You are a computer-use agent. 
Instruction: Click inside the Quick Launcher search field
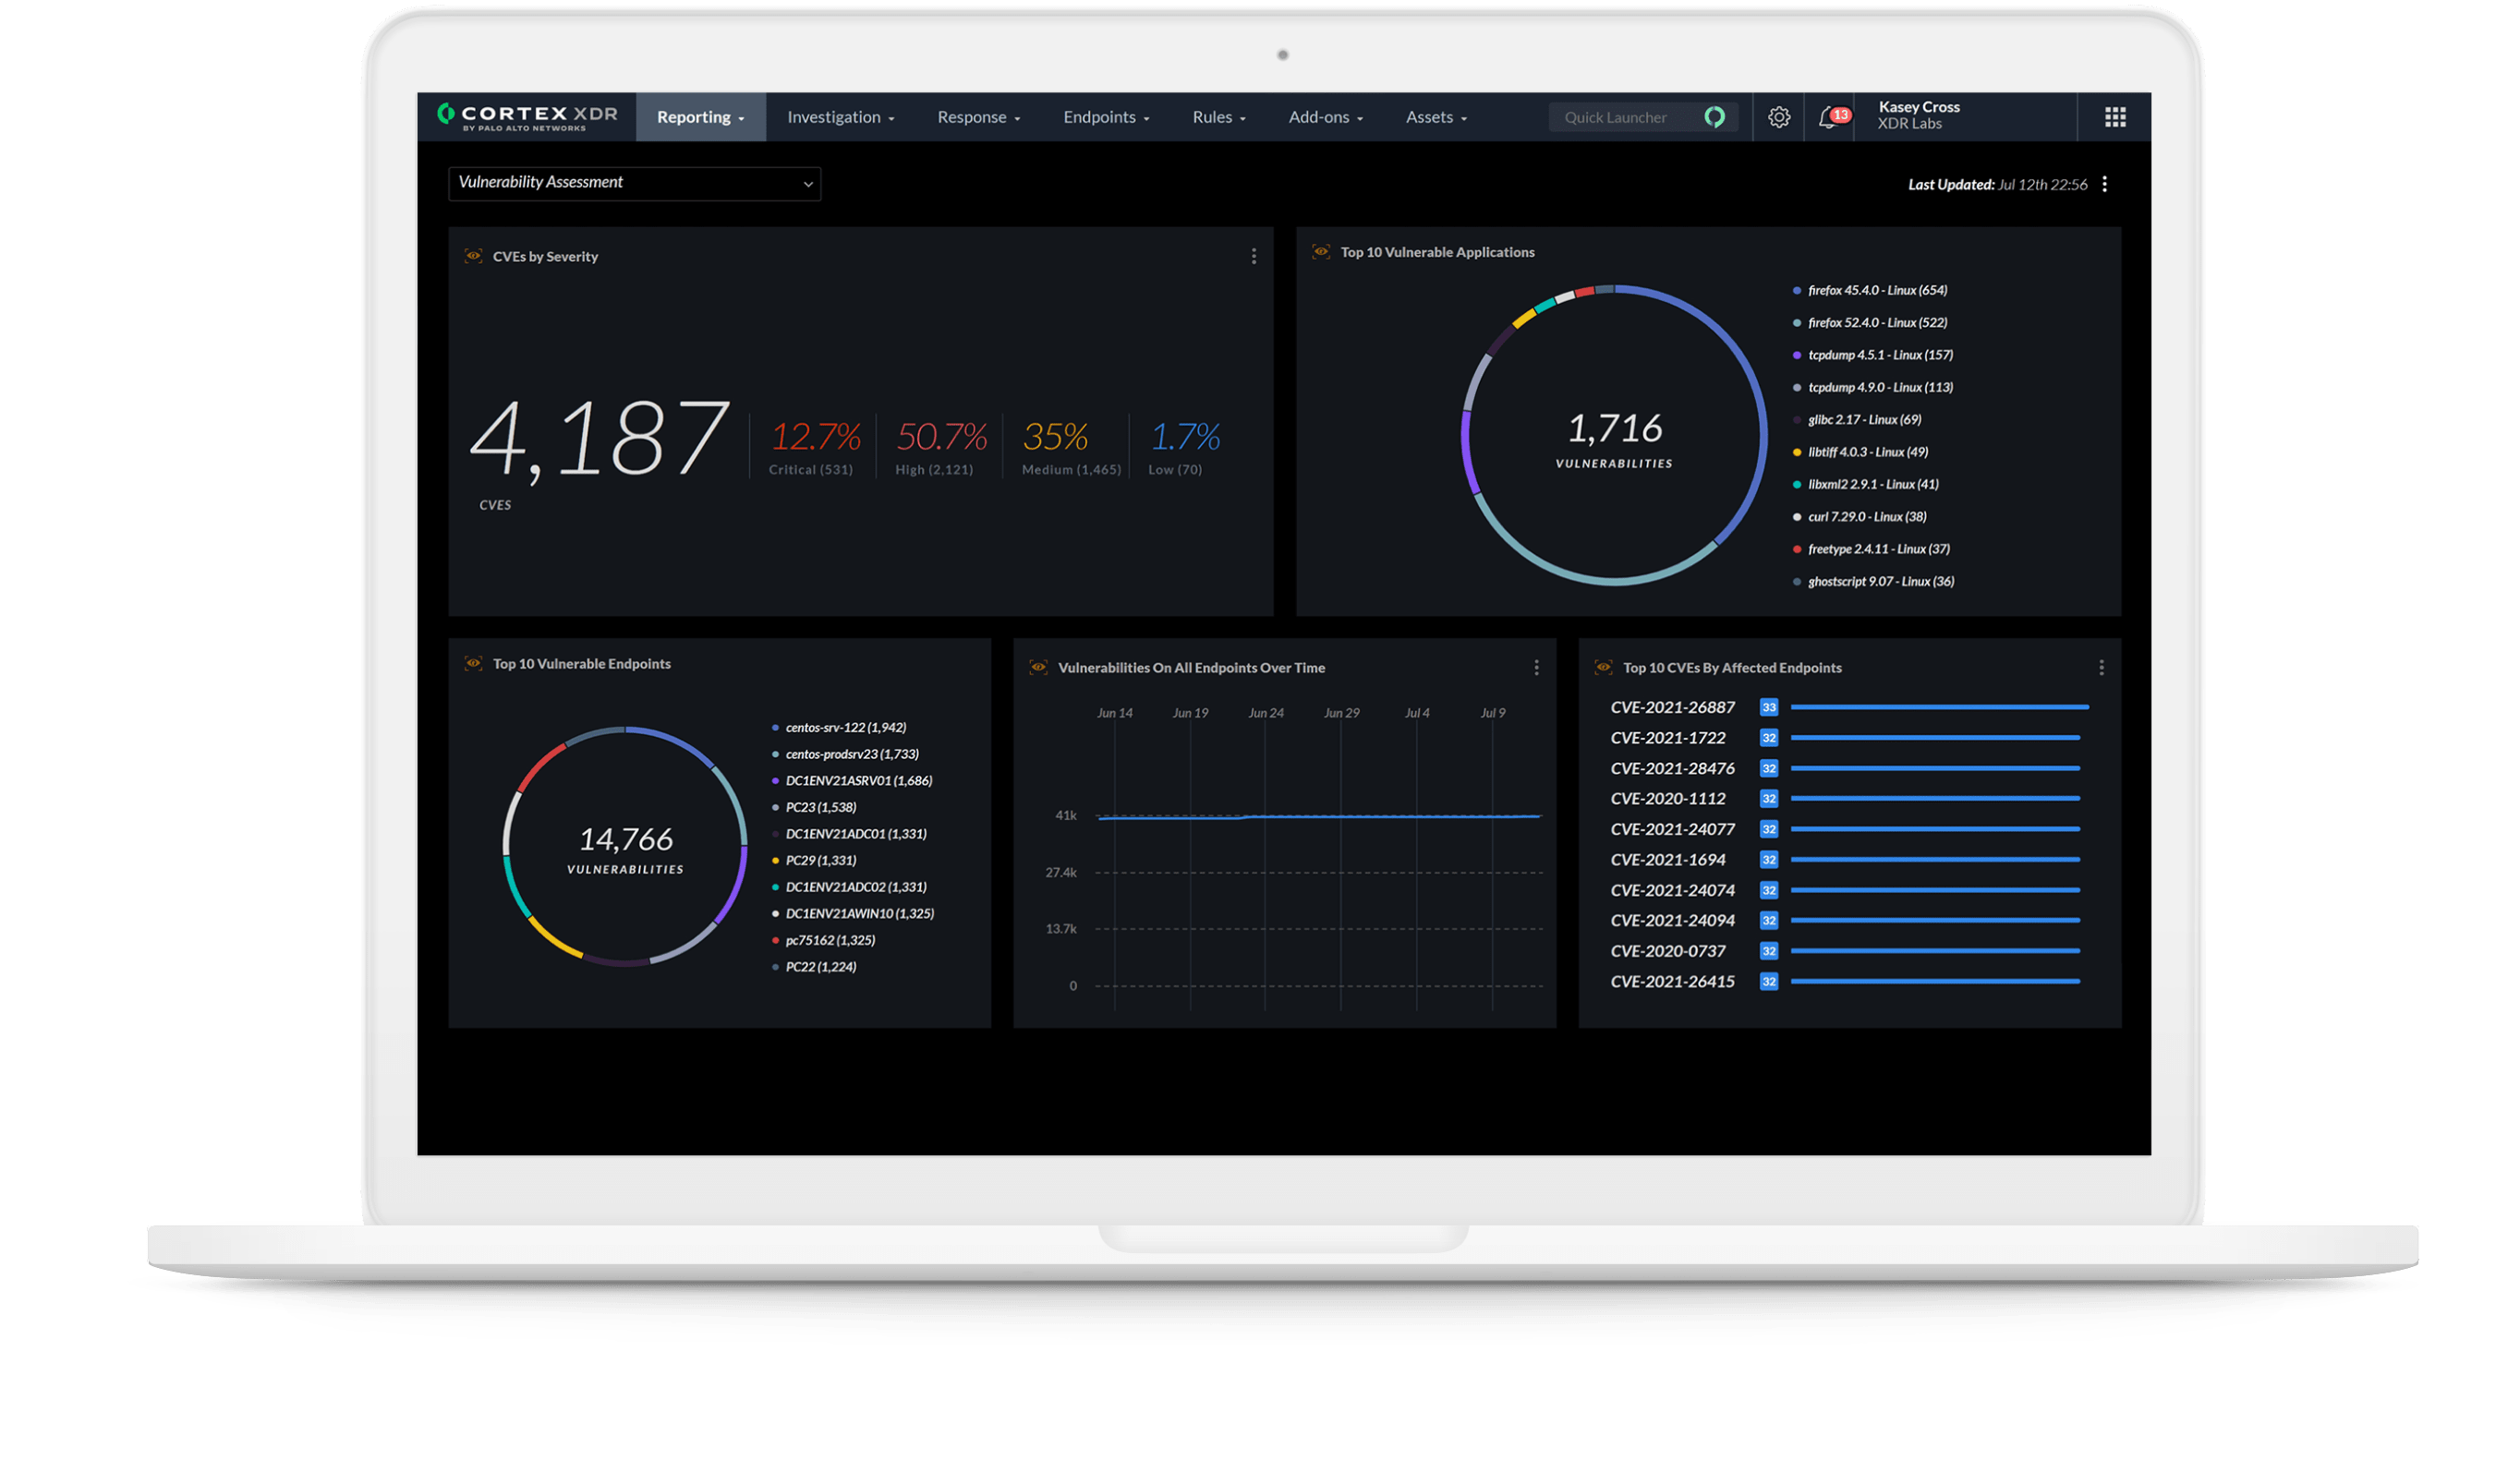click(x=1620, y=117)
